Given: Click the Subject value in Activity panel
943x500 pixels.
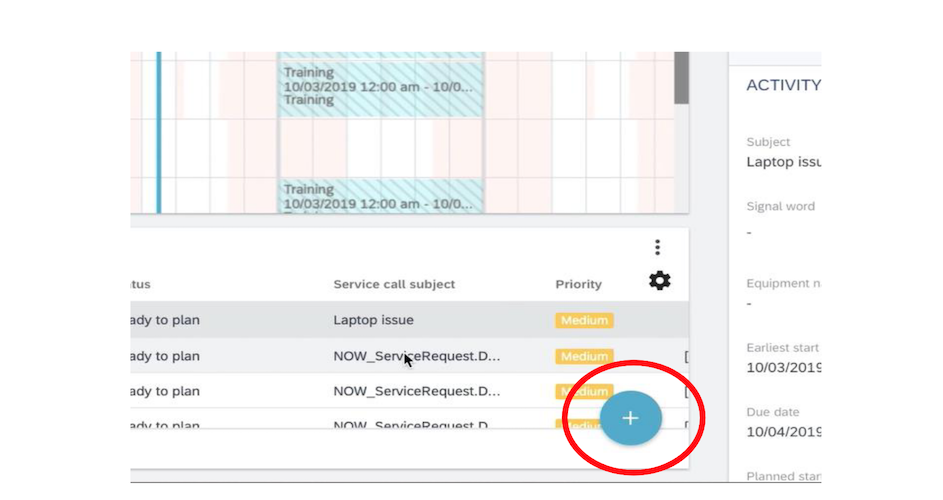Looking at the screenshot, I should pos(783,162).
